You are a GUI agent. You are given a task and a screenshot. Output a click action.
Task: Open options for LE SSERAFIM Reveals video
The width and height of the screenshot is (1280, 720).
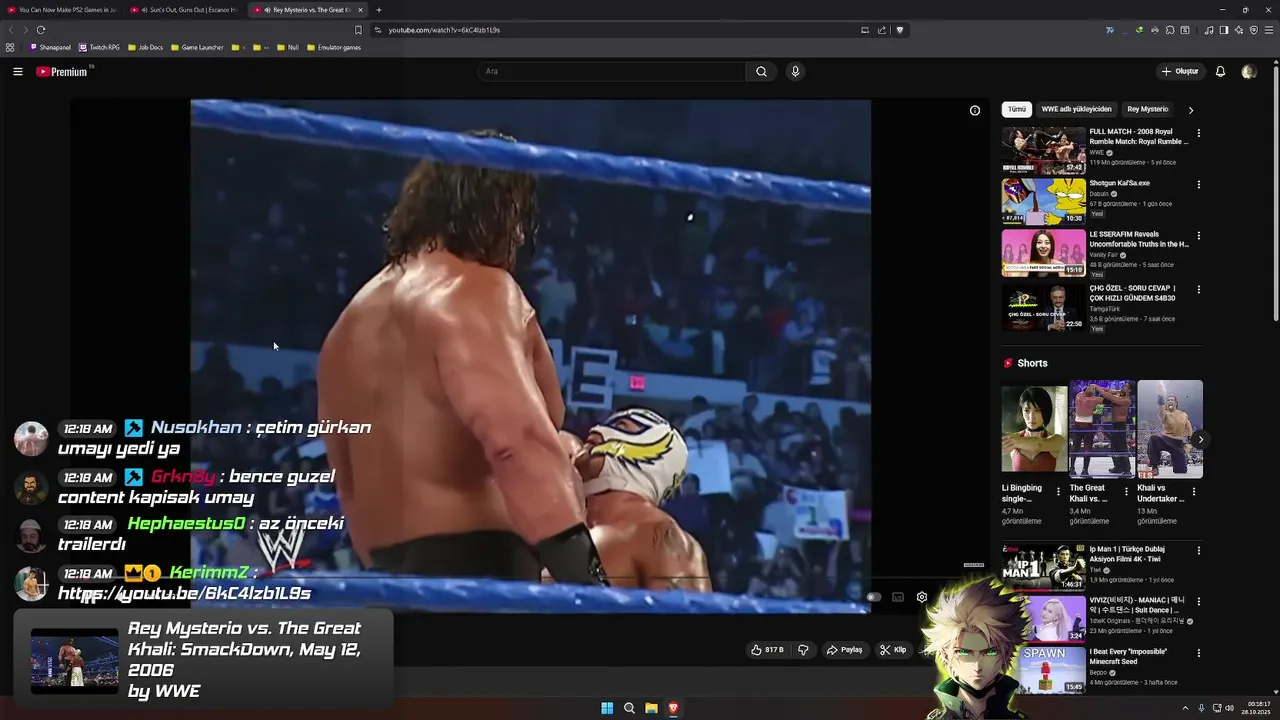click(x=1198, y=236)
